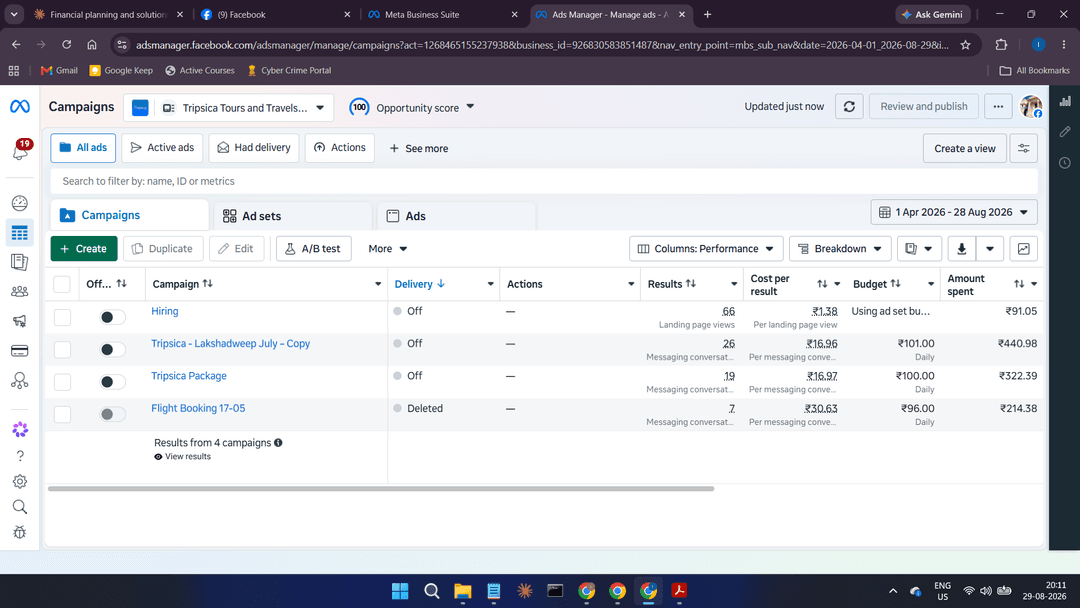Open the filter sliders settings icon
This screenshot has height=608, width=1080.
click(1024, 148)
